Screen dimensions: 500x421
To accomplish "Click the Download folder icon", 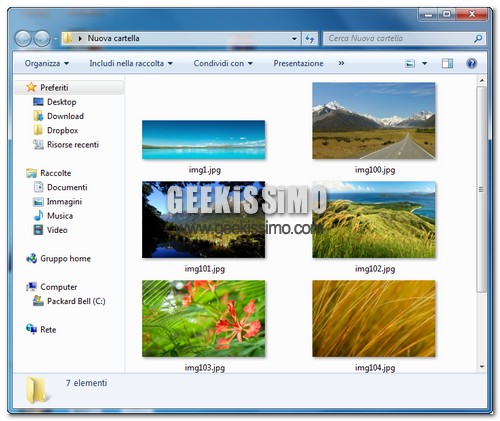I will [x=38, y=116].
